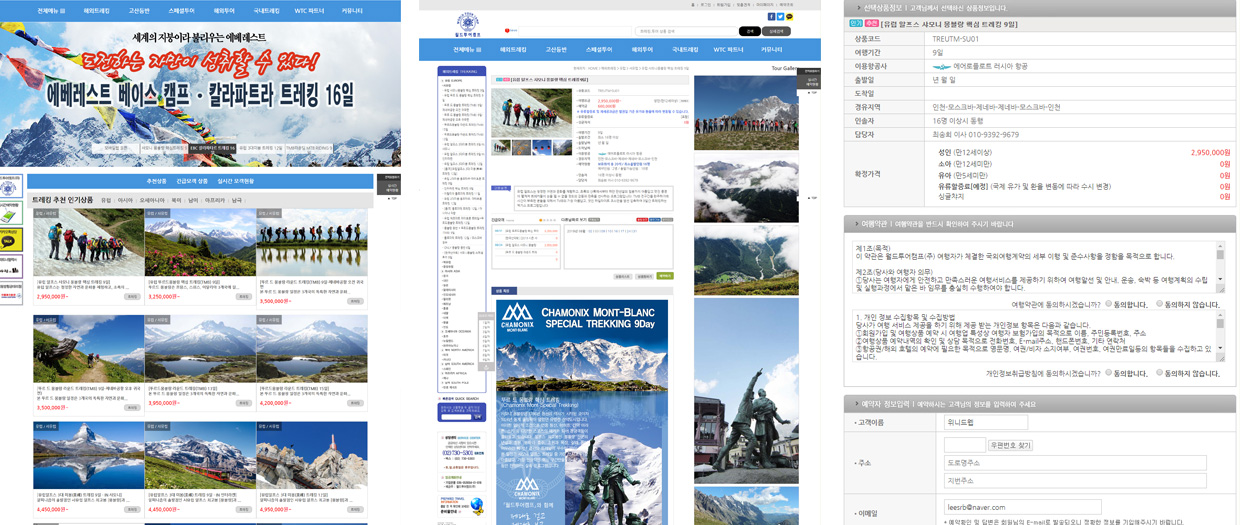Open WTC 파트너 menu on product detail page

point(729,49)
